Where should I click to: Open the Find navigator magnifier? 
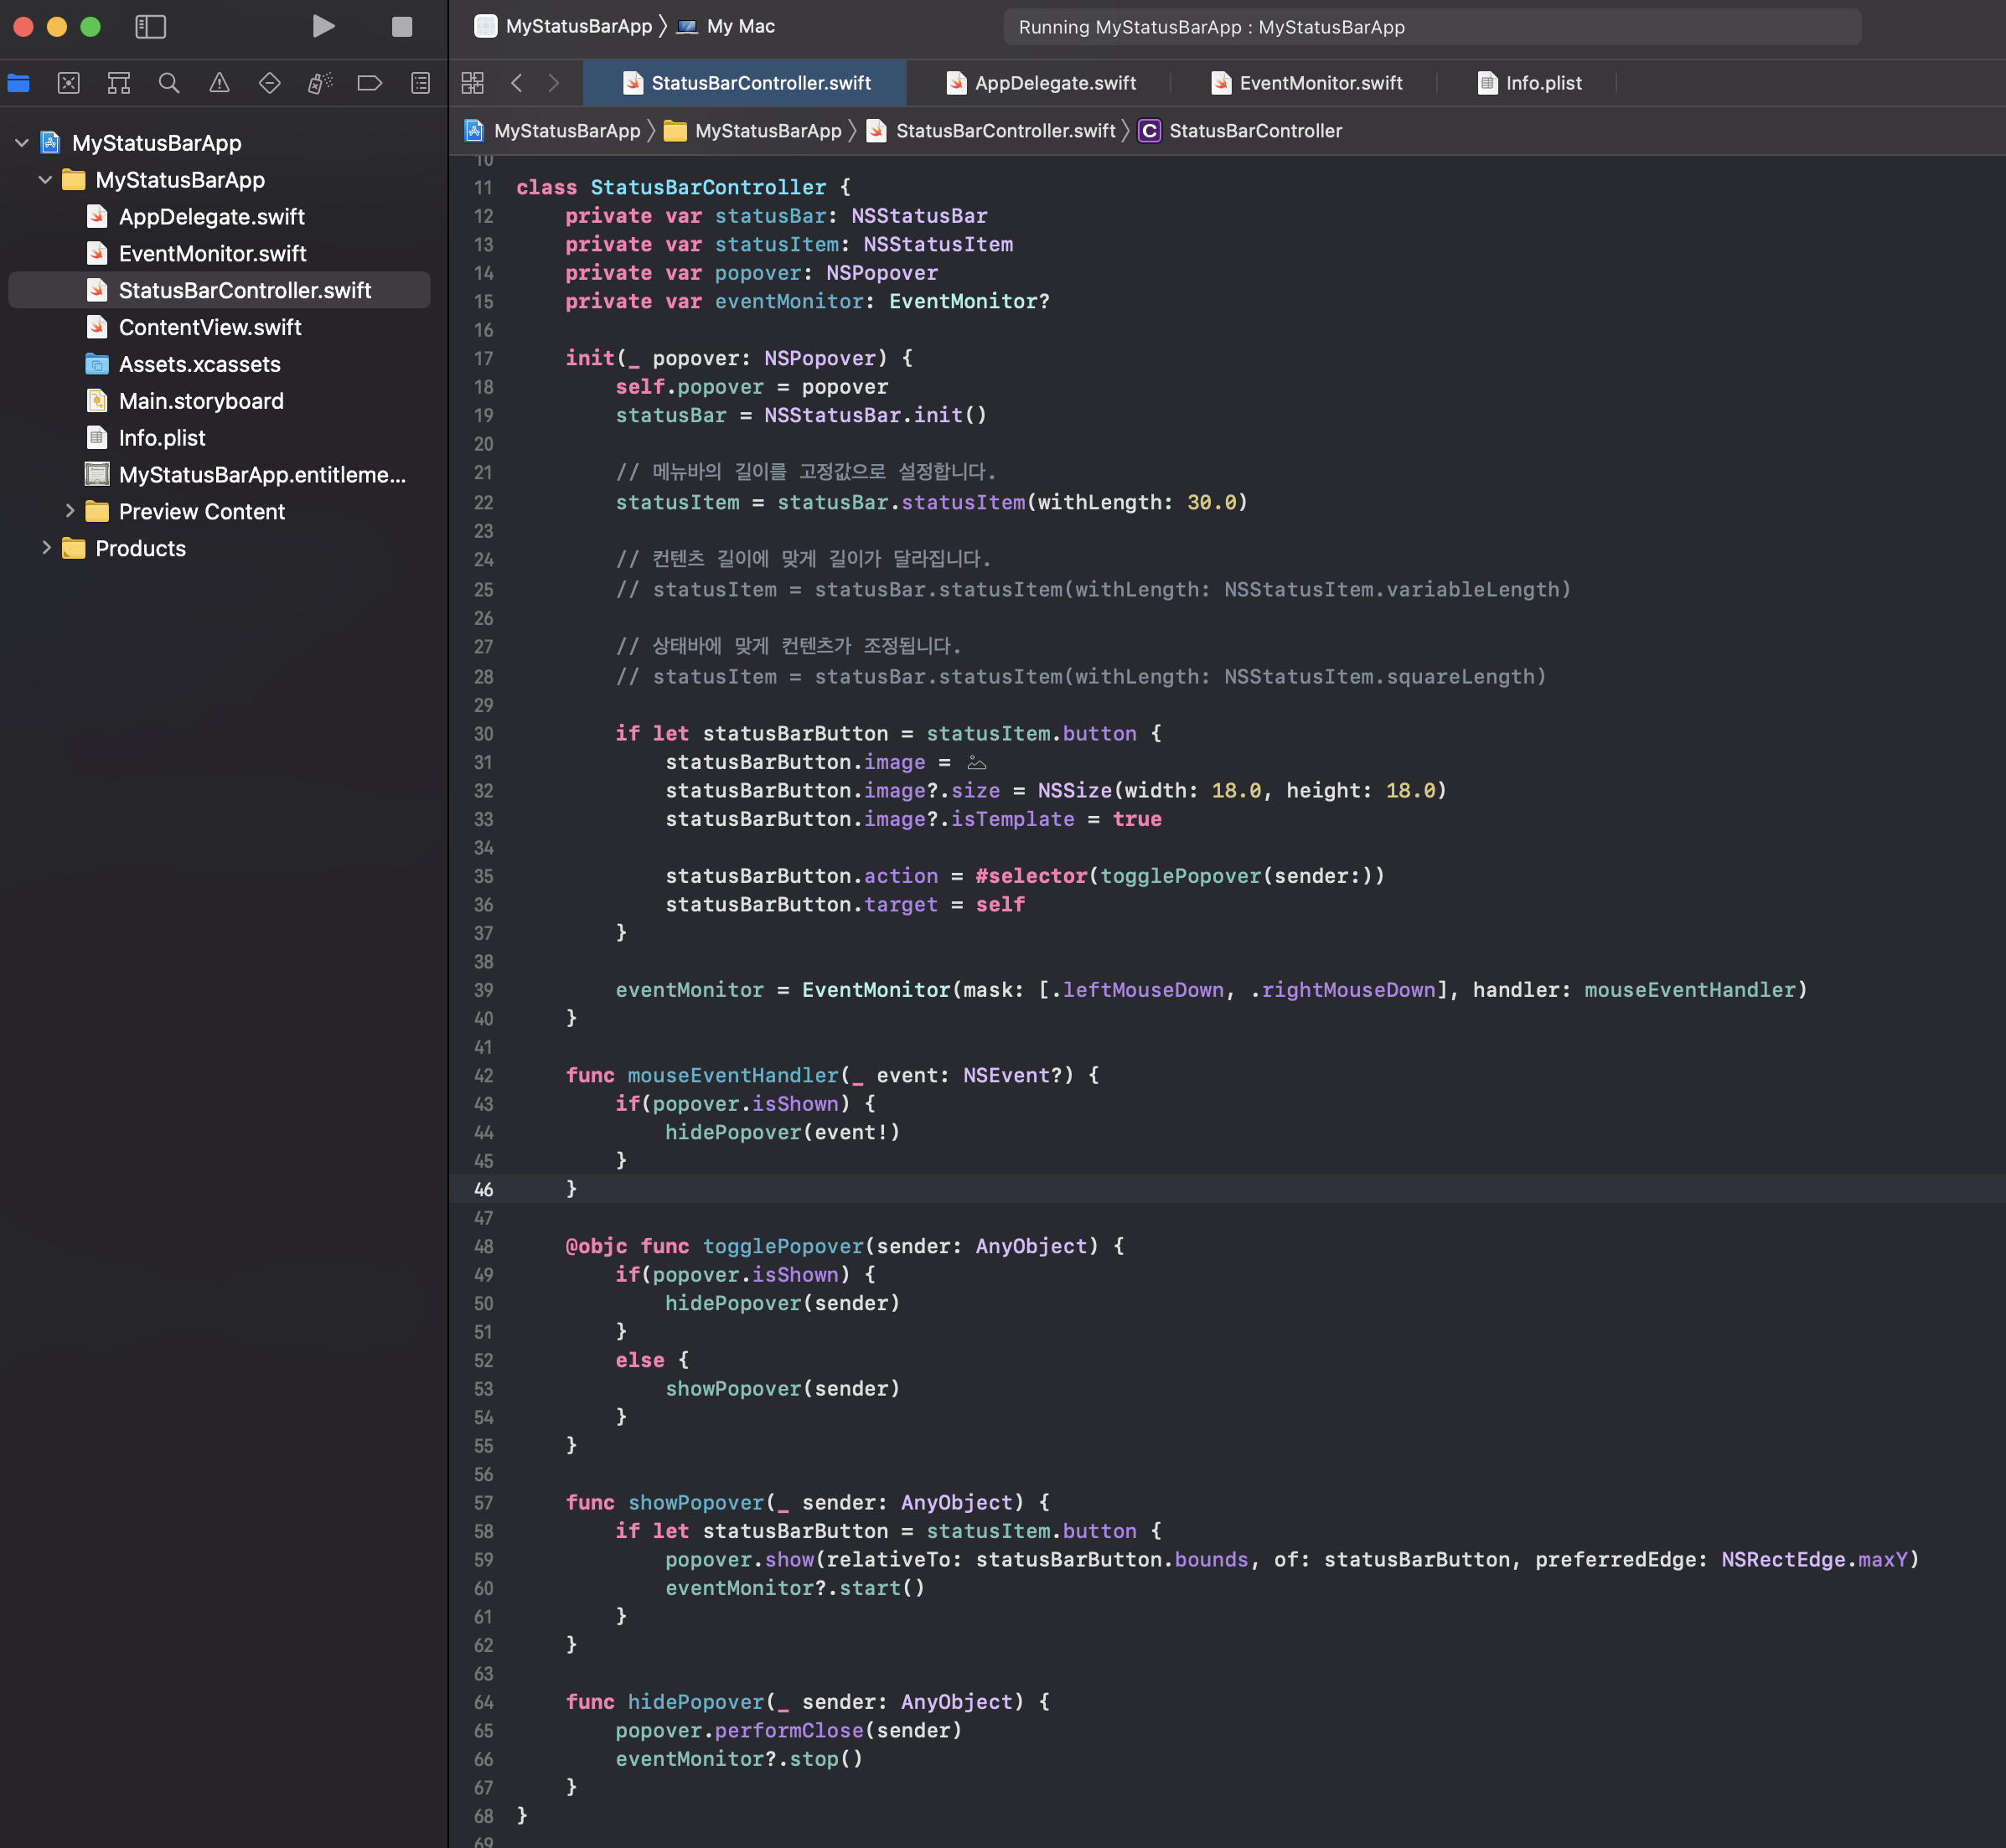click(x=169, y=83)
